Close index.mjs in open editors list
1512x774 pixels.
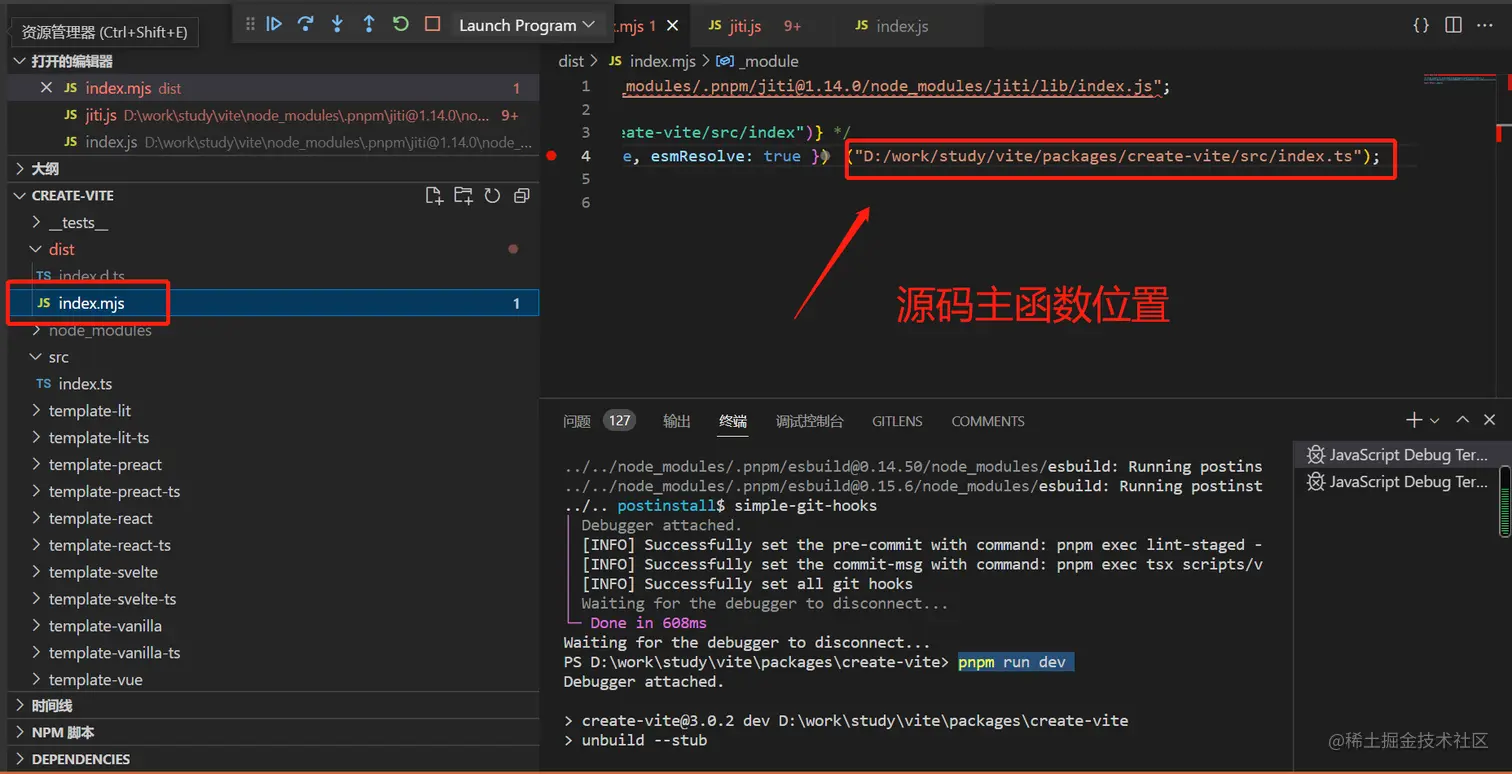[46, 88]
